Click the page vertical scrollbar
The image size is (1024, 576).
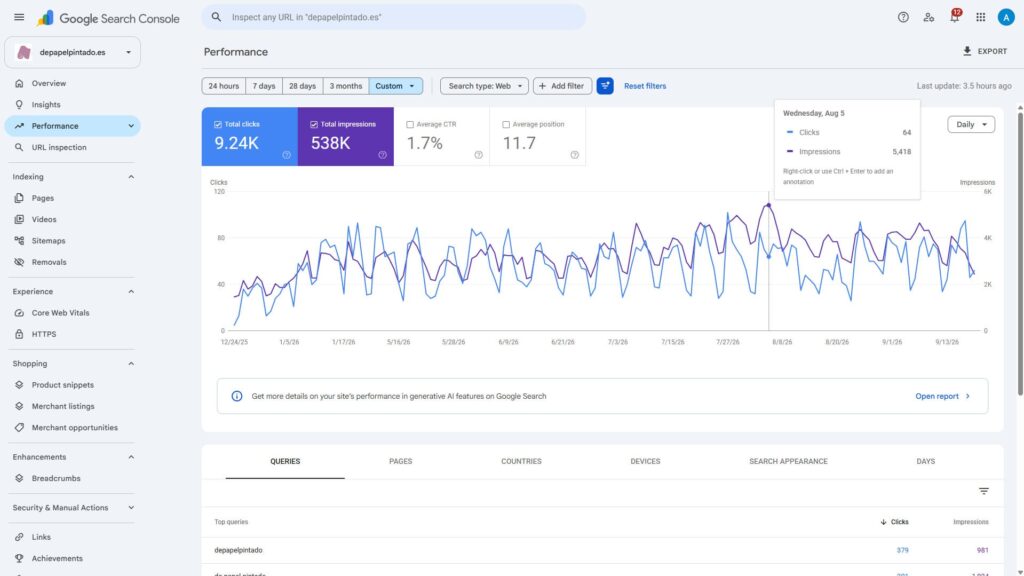[x=1020, y=255]
